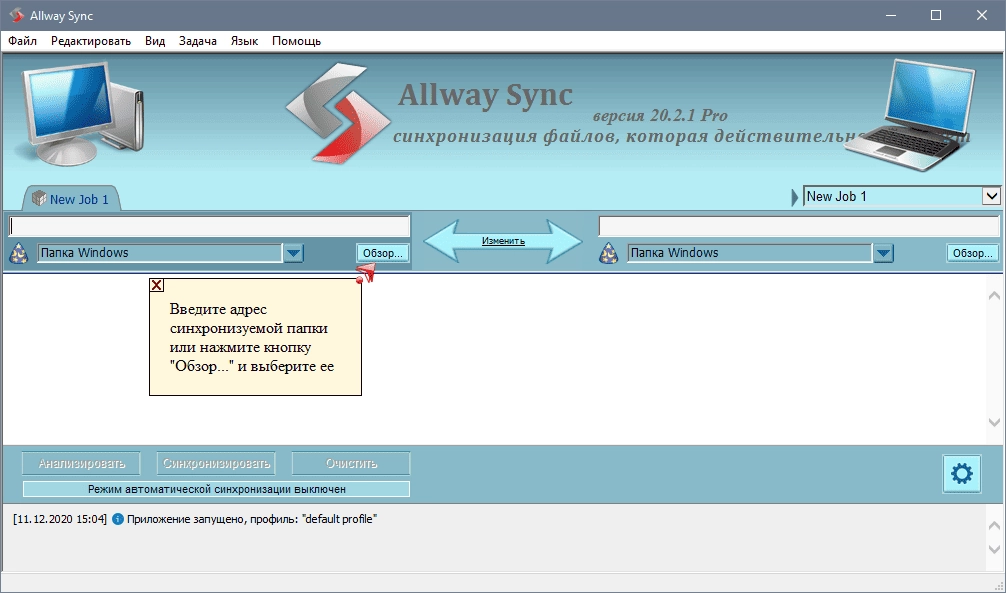
Task: Click the log text "Приложение запущено"
Action: (x=186, y=519)
